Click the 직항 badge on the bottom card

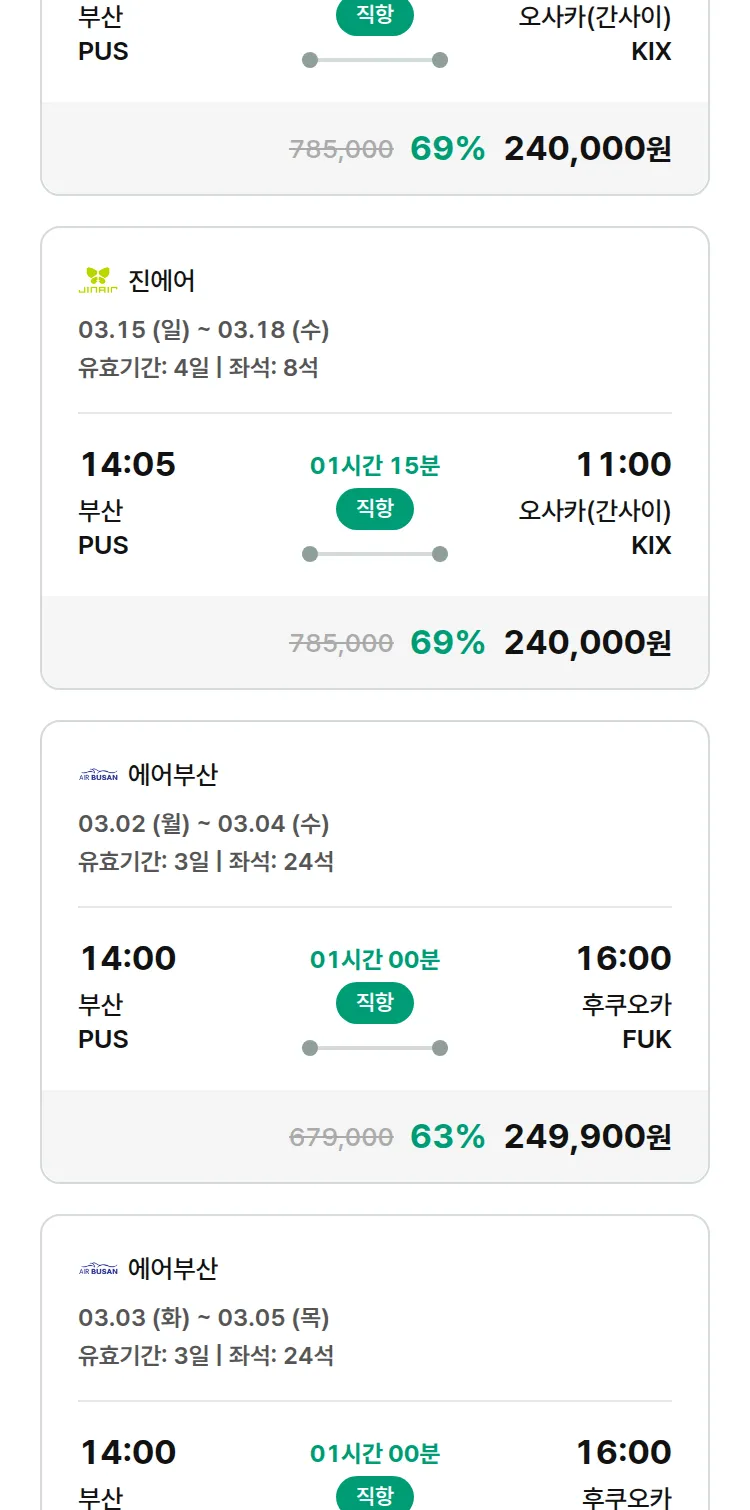[x=375, y=1494]
